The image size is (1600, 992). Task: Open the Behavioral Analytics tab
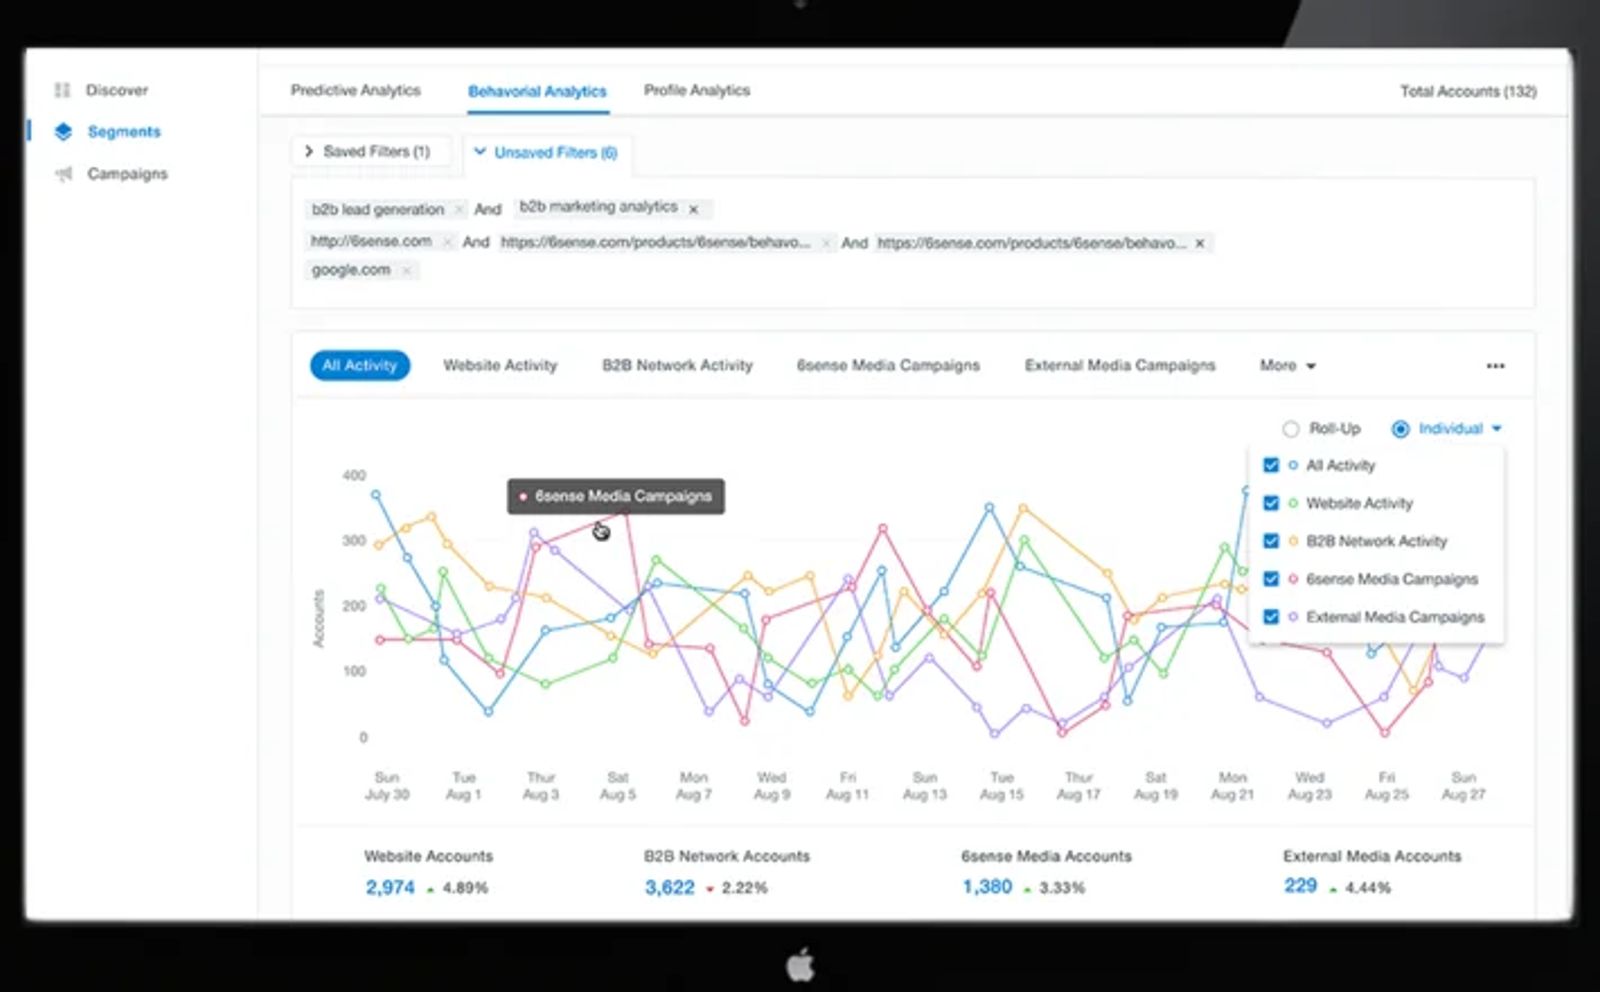pos(537,91)
